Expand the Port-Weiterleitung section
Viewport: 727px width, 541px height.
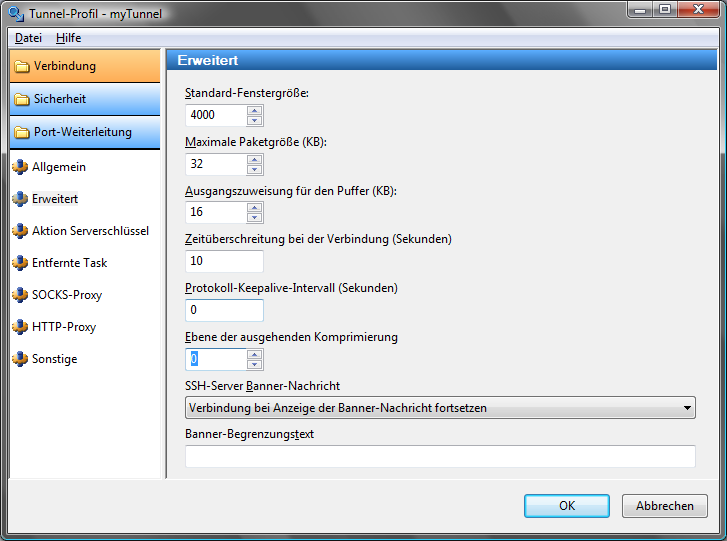point(84,132)
